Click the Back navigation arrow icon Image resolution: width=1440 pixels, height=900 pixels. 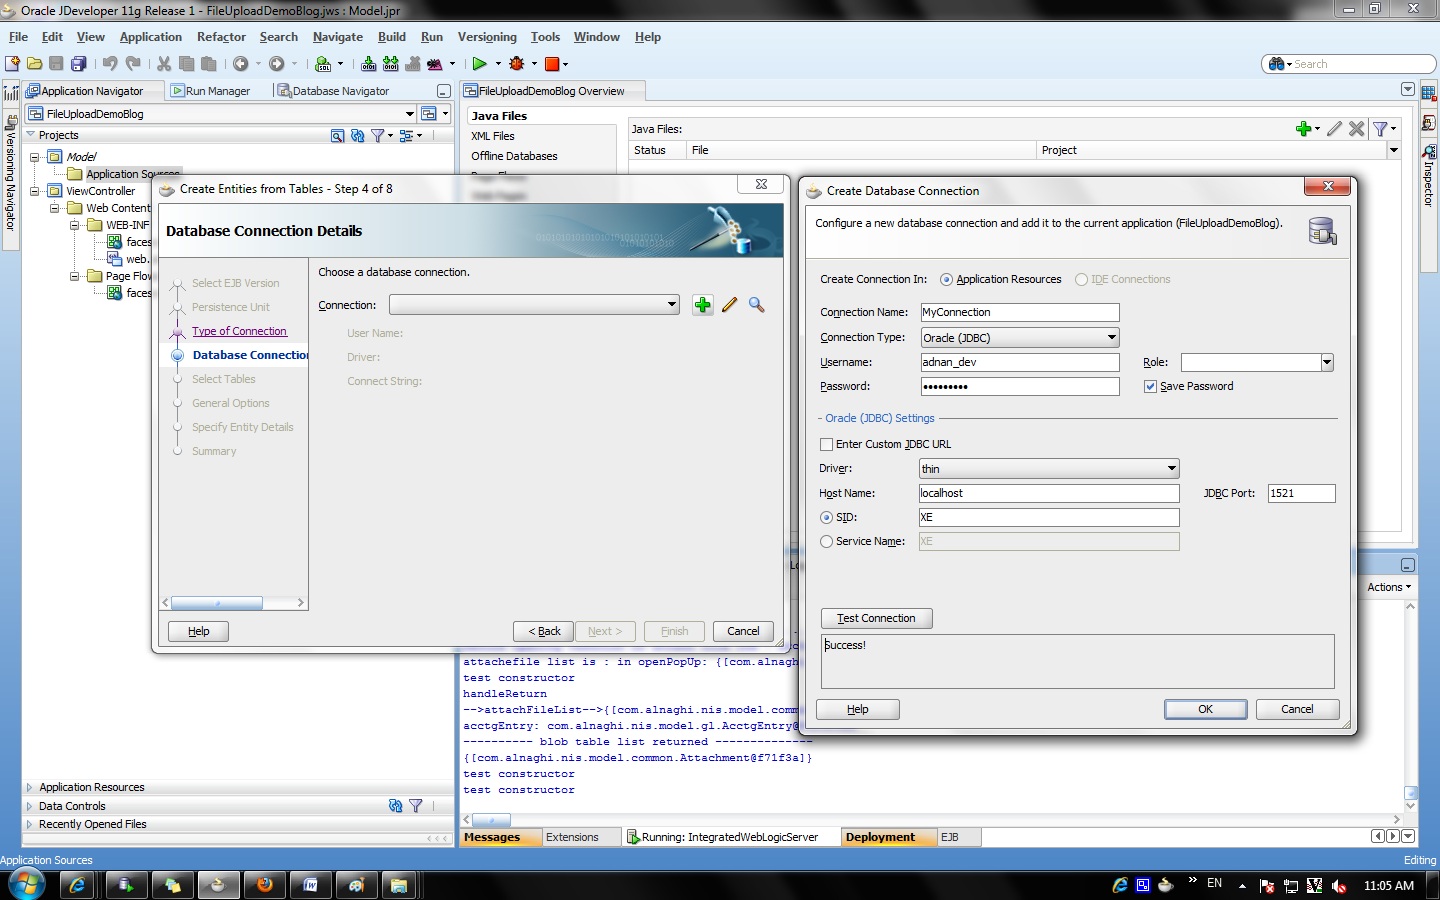(241, 63)
